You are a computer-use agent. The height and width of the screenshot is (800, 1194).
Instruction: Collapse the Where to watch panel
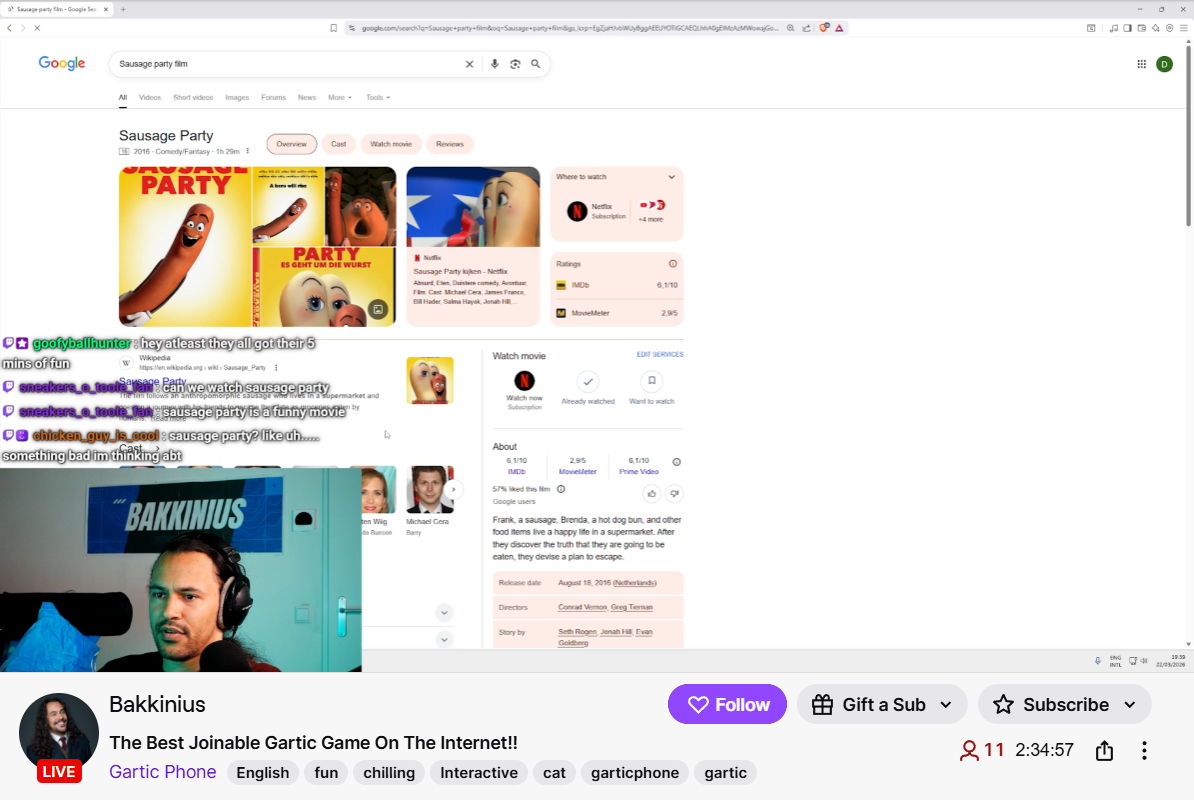click(671, 177)
